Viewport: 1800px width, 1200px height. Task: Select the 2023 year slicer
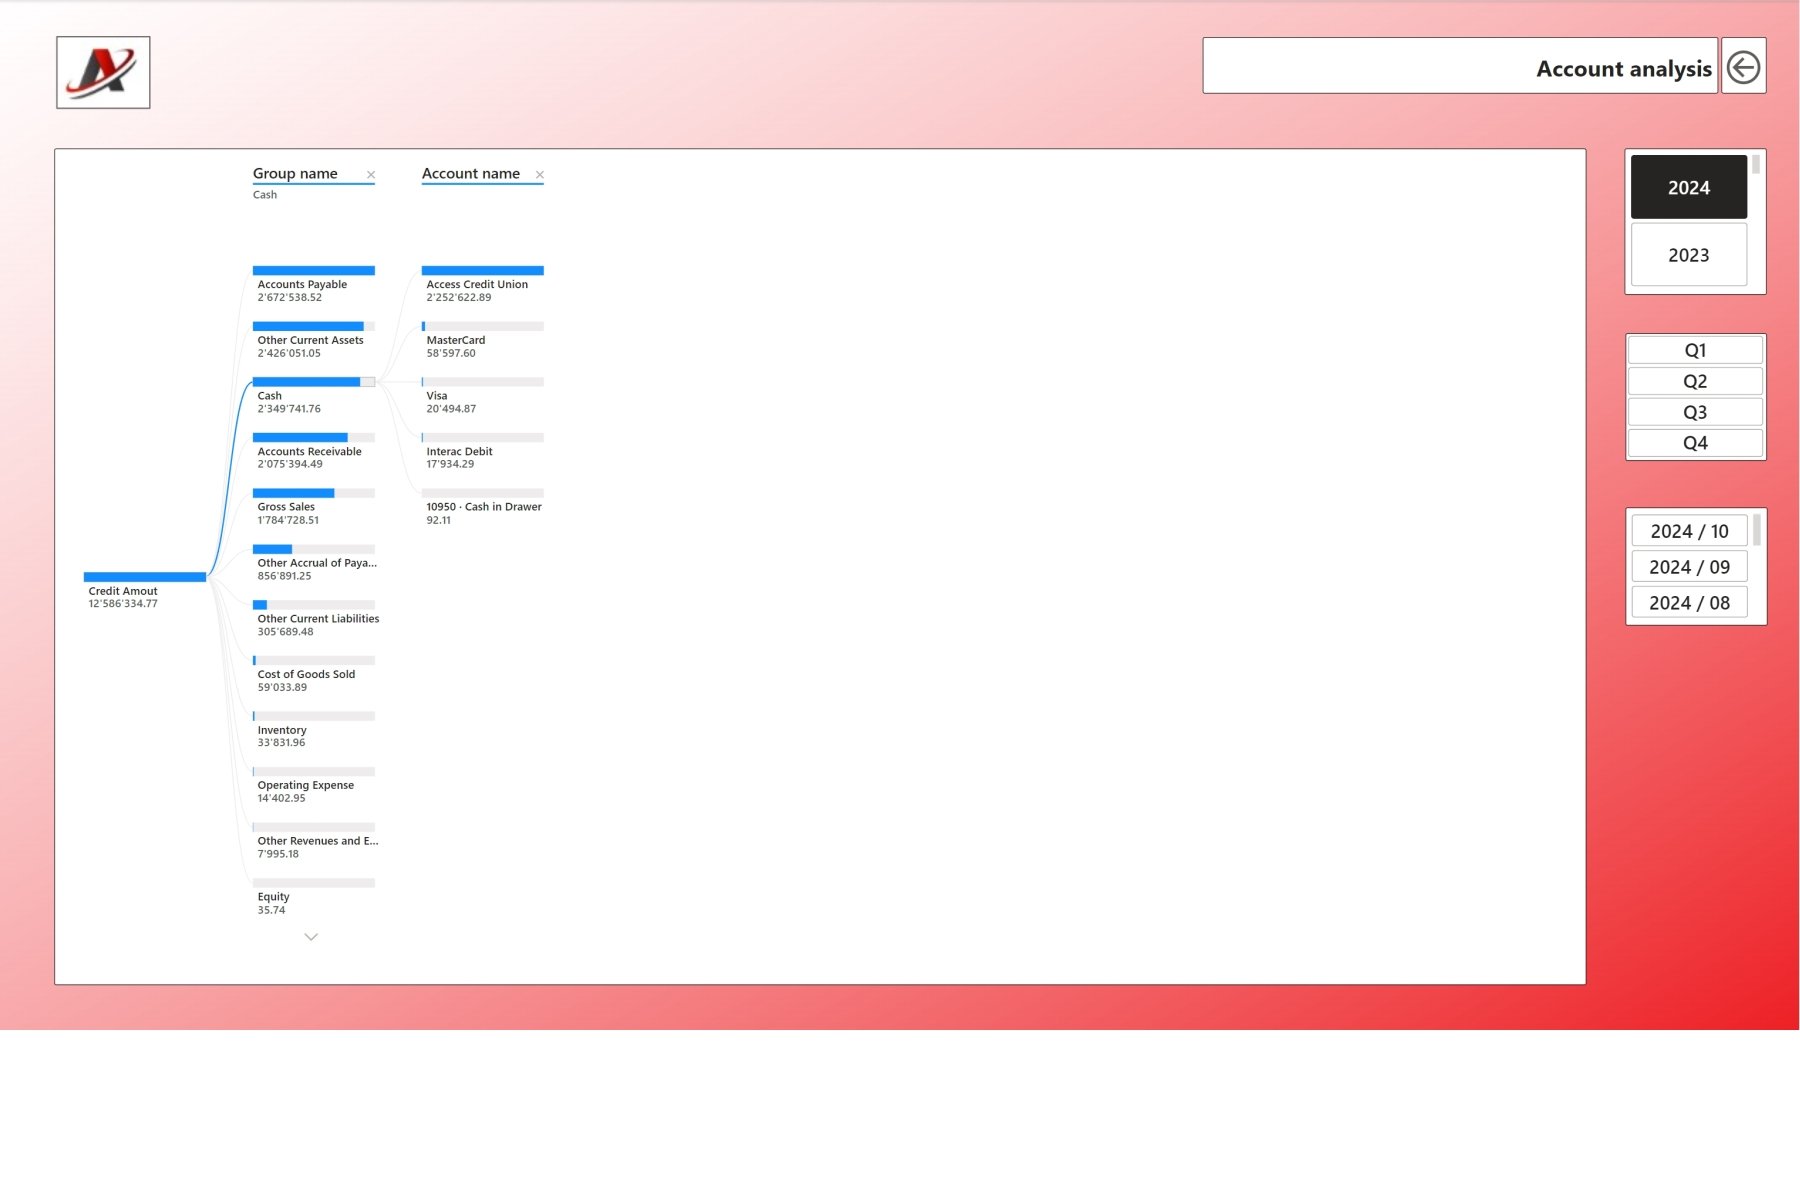(x=1689, y=255)
